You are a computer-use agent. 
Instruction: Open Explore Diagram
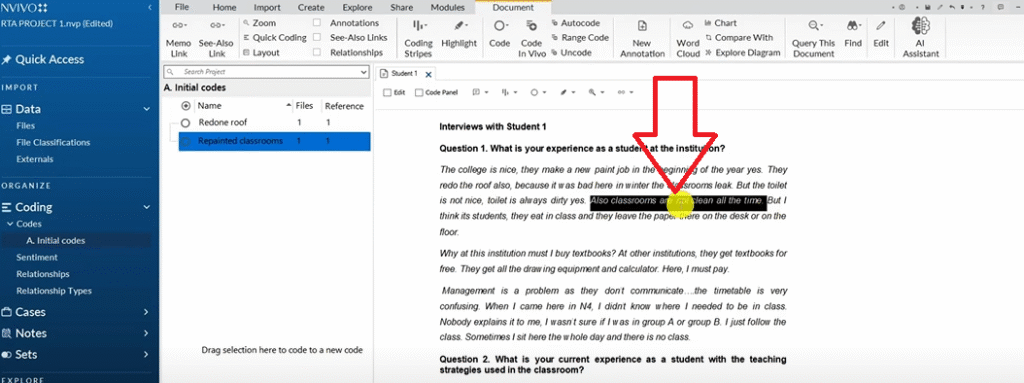743,52
